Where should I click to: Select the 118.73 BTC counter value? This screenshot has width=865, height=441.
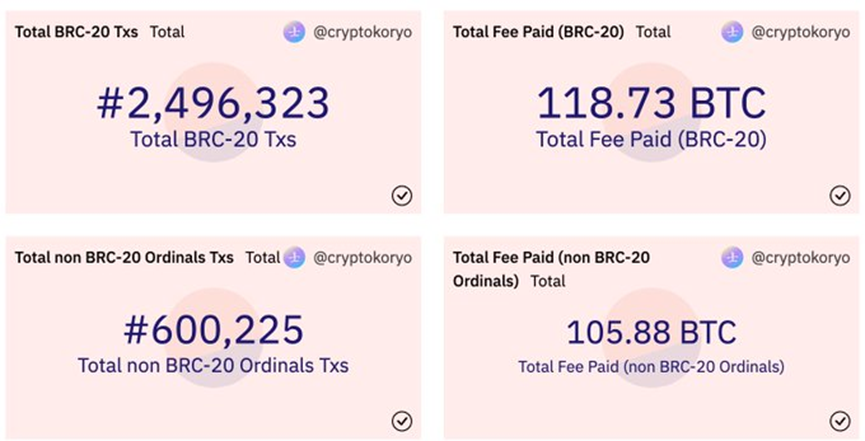651,104
